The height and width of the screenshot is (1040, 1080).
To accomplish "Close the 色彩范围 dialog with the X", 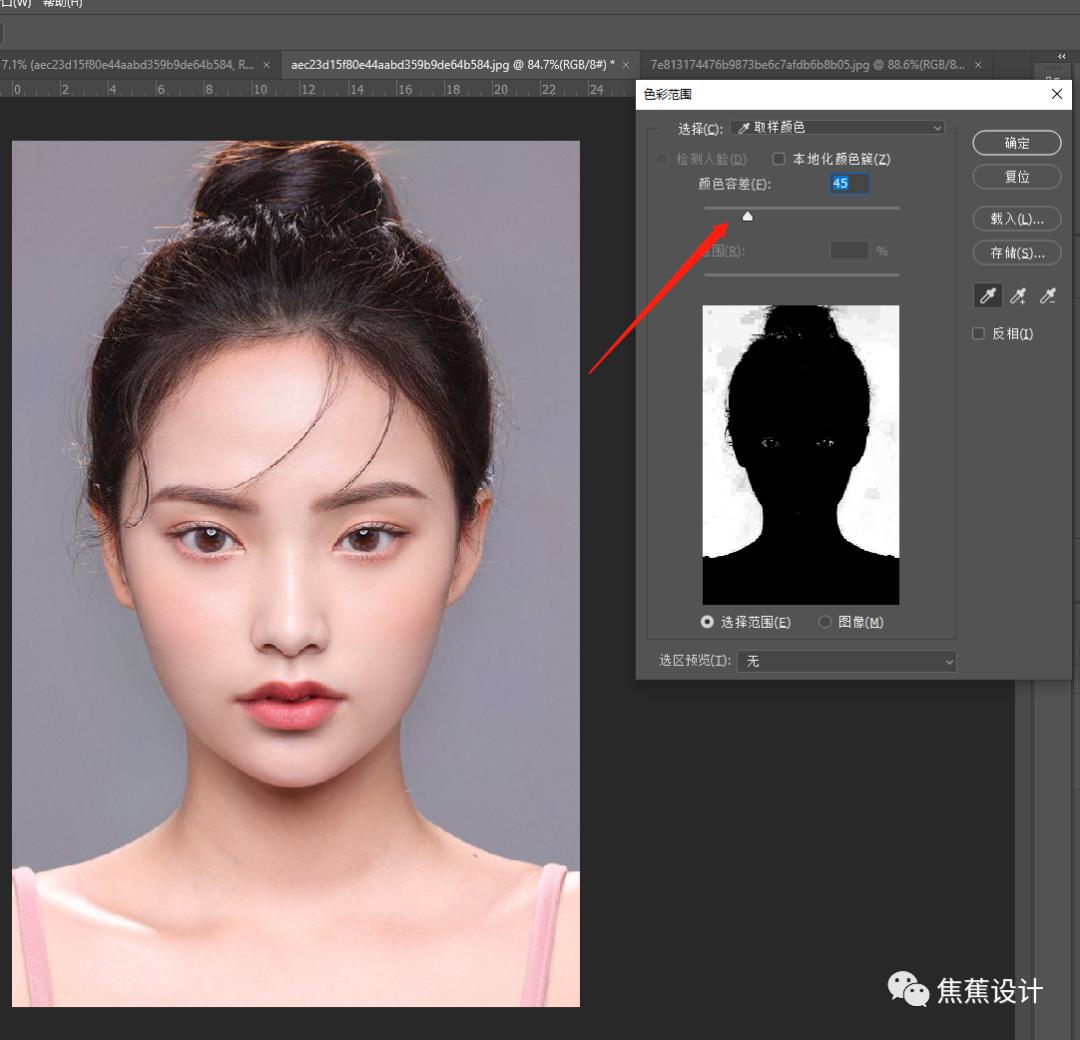I will pos(1056,93).
